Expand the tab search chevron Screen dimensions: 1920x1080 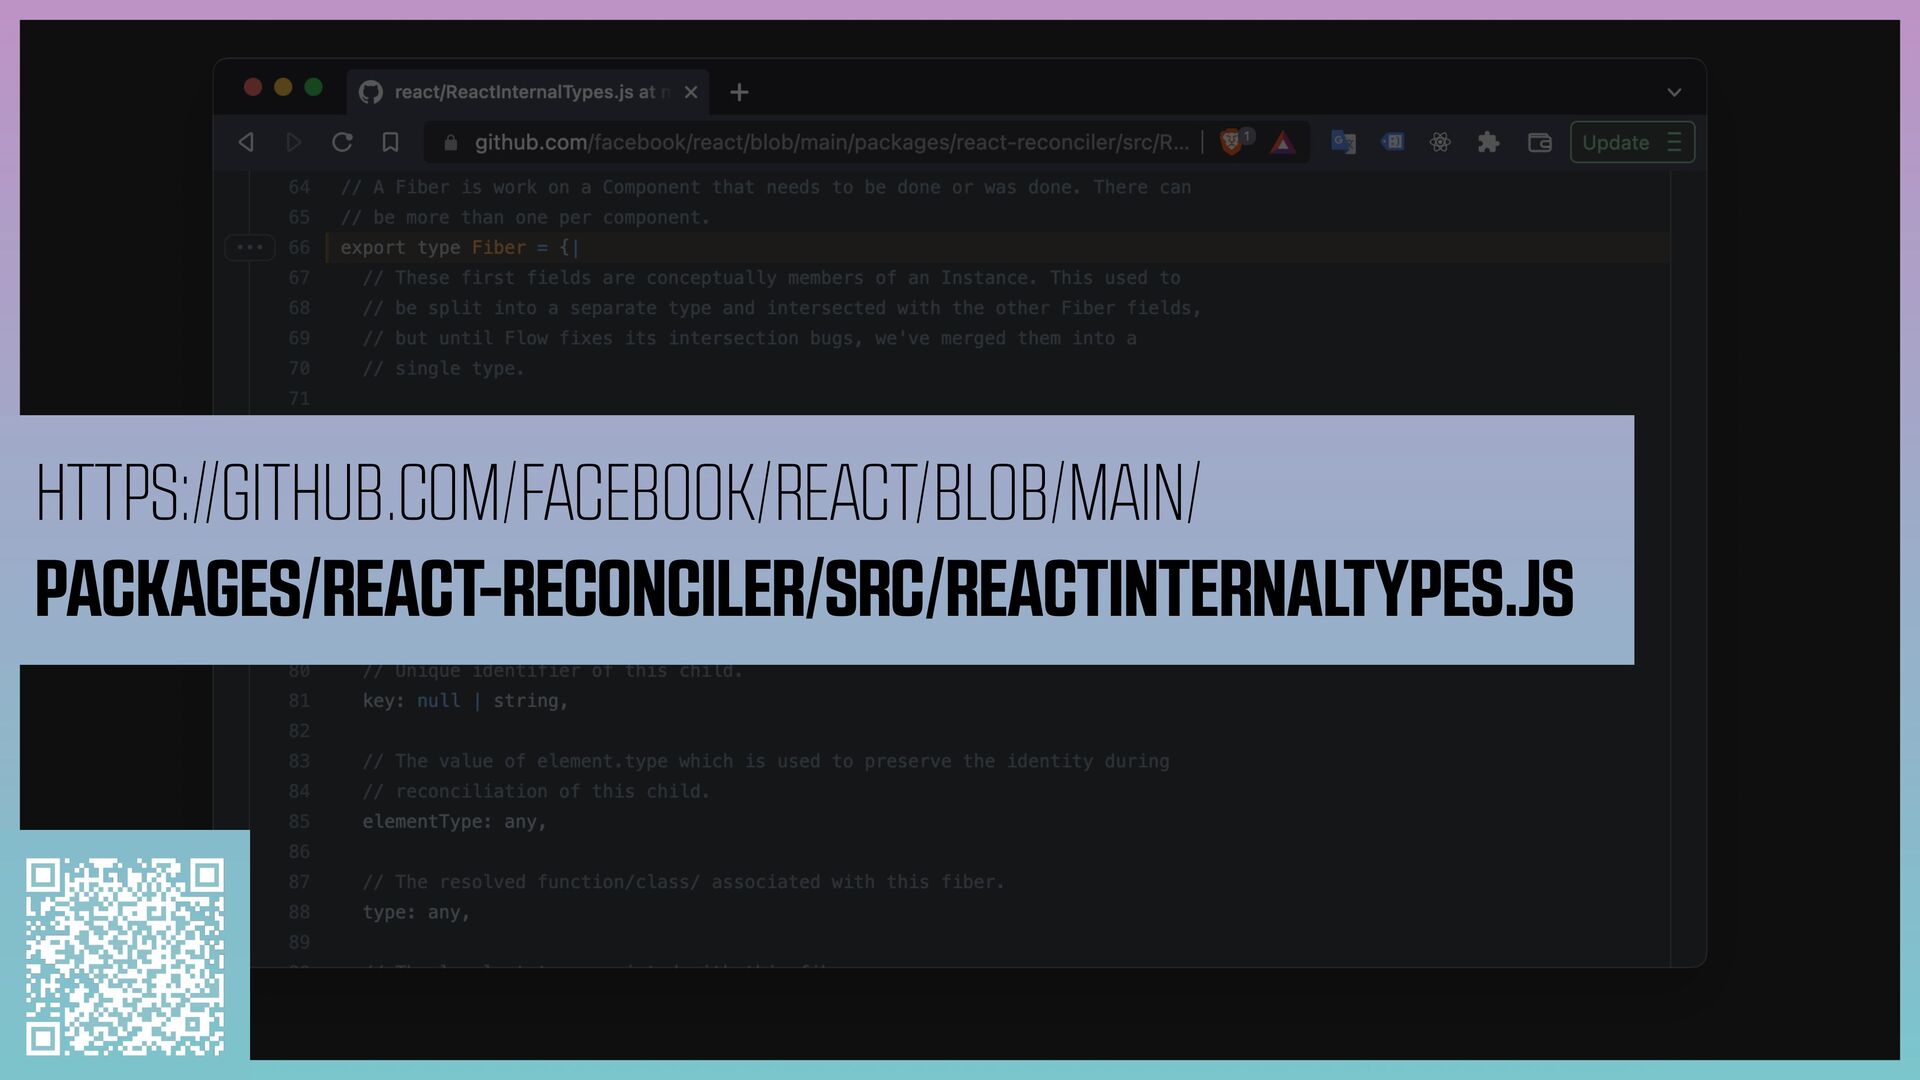(1674, 92)
